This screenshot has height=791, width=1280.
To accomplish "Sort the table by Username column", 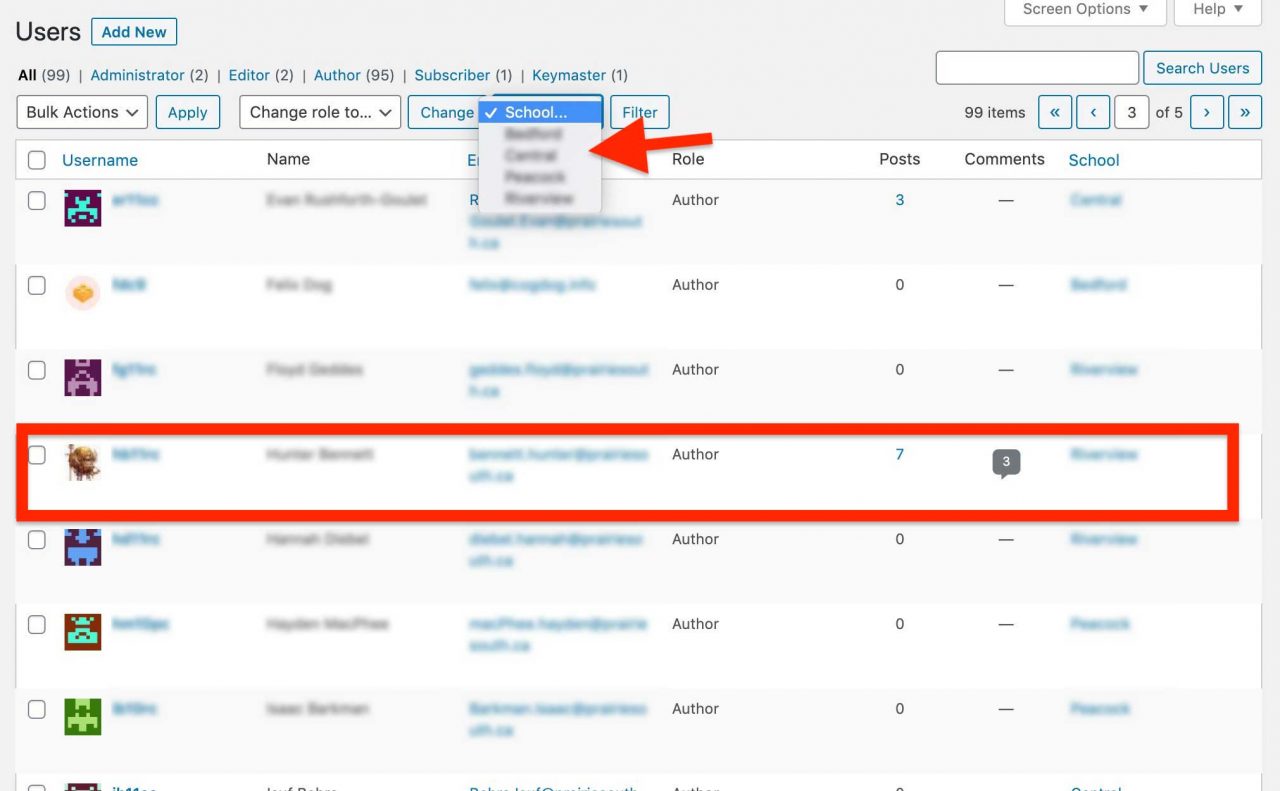I will (x=100, y=160).
